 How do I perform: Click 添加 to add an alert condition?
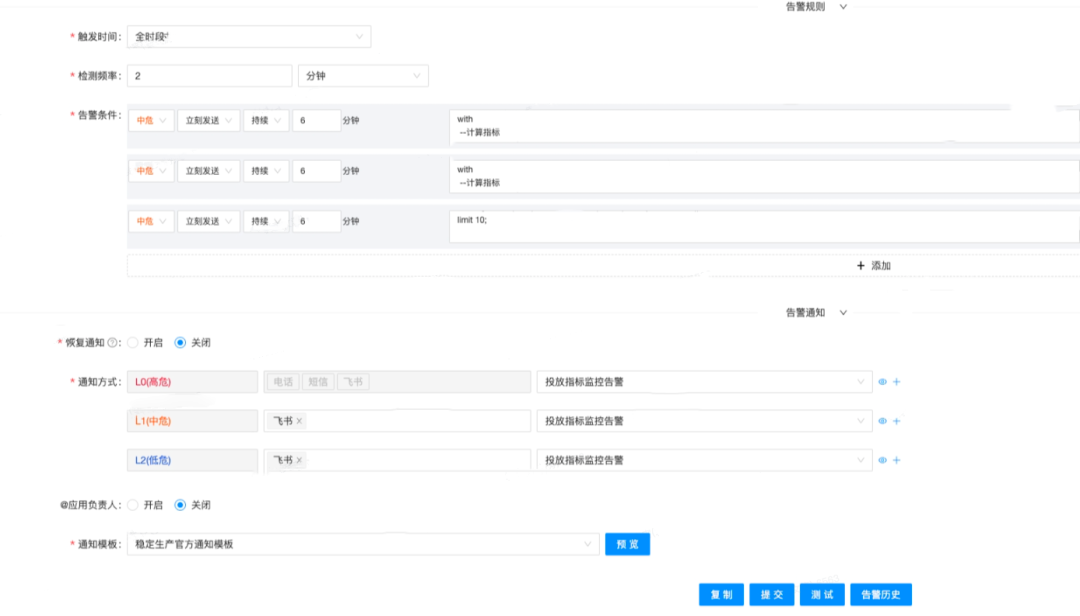873,266
